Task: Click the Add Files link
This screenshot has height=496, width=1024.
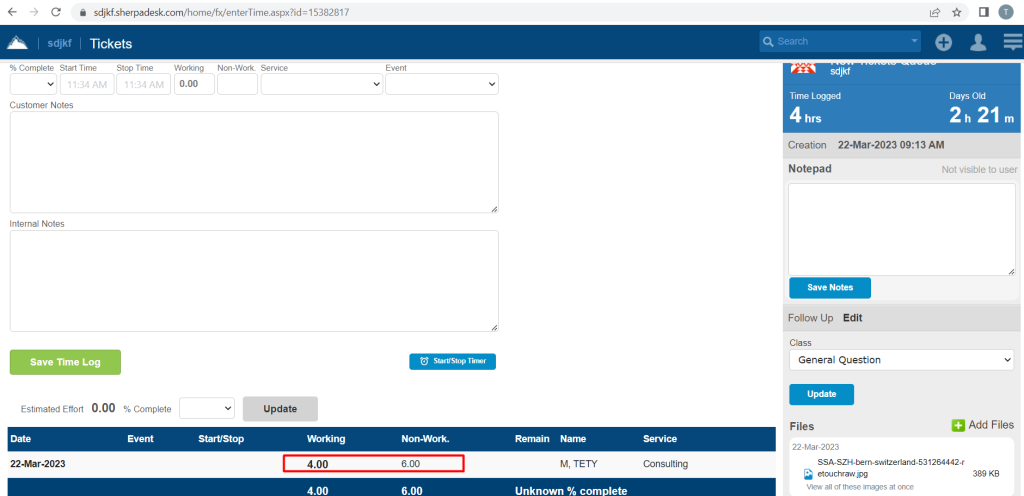Action: pyautogui.click(x=991, y=426)
